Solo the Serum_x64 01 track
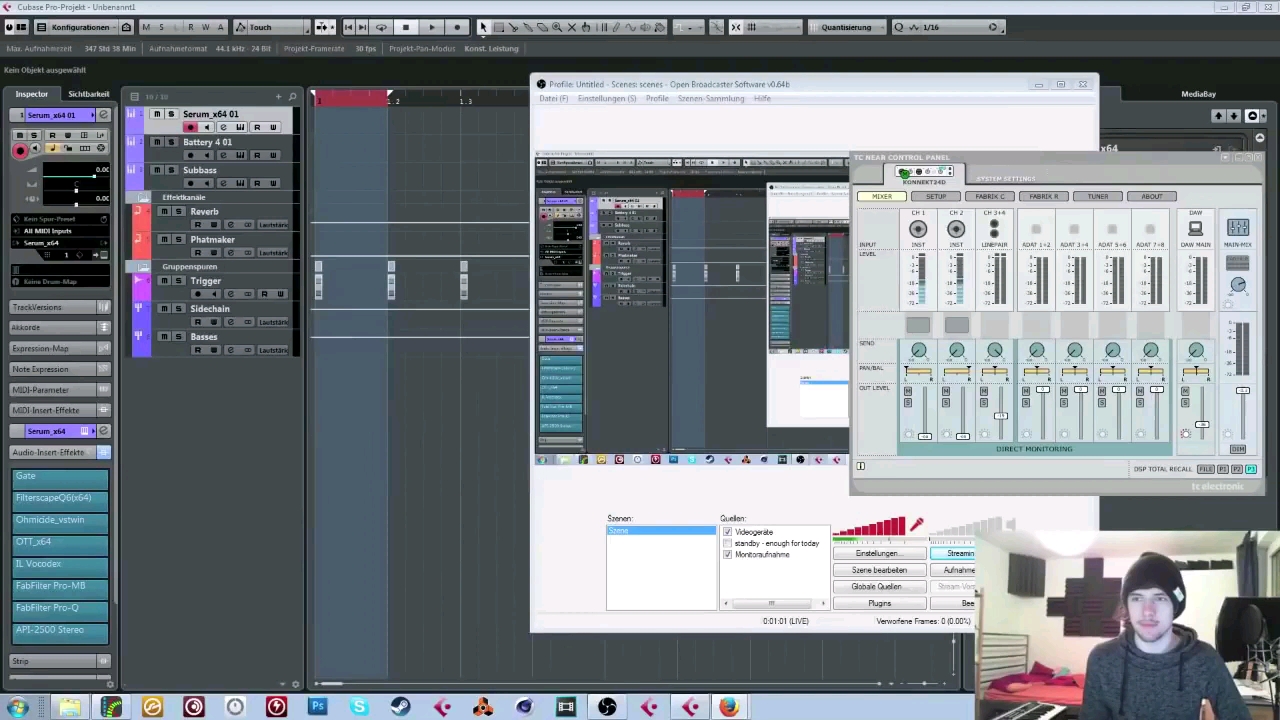The height and width of the screenshot is (720, 1280). (170, 114)
